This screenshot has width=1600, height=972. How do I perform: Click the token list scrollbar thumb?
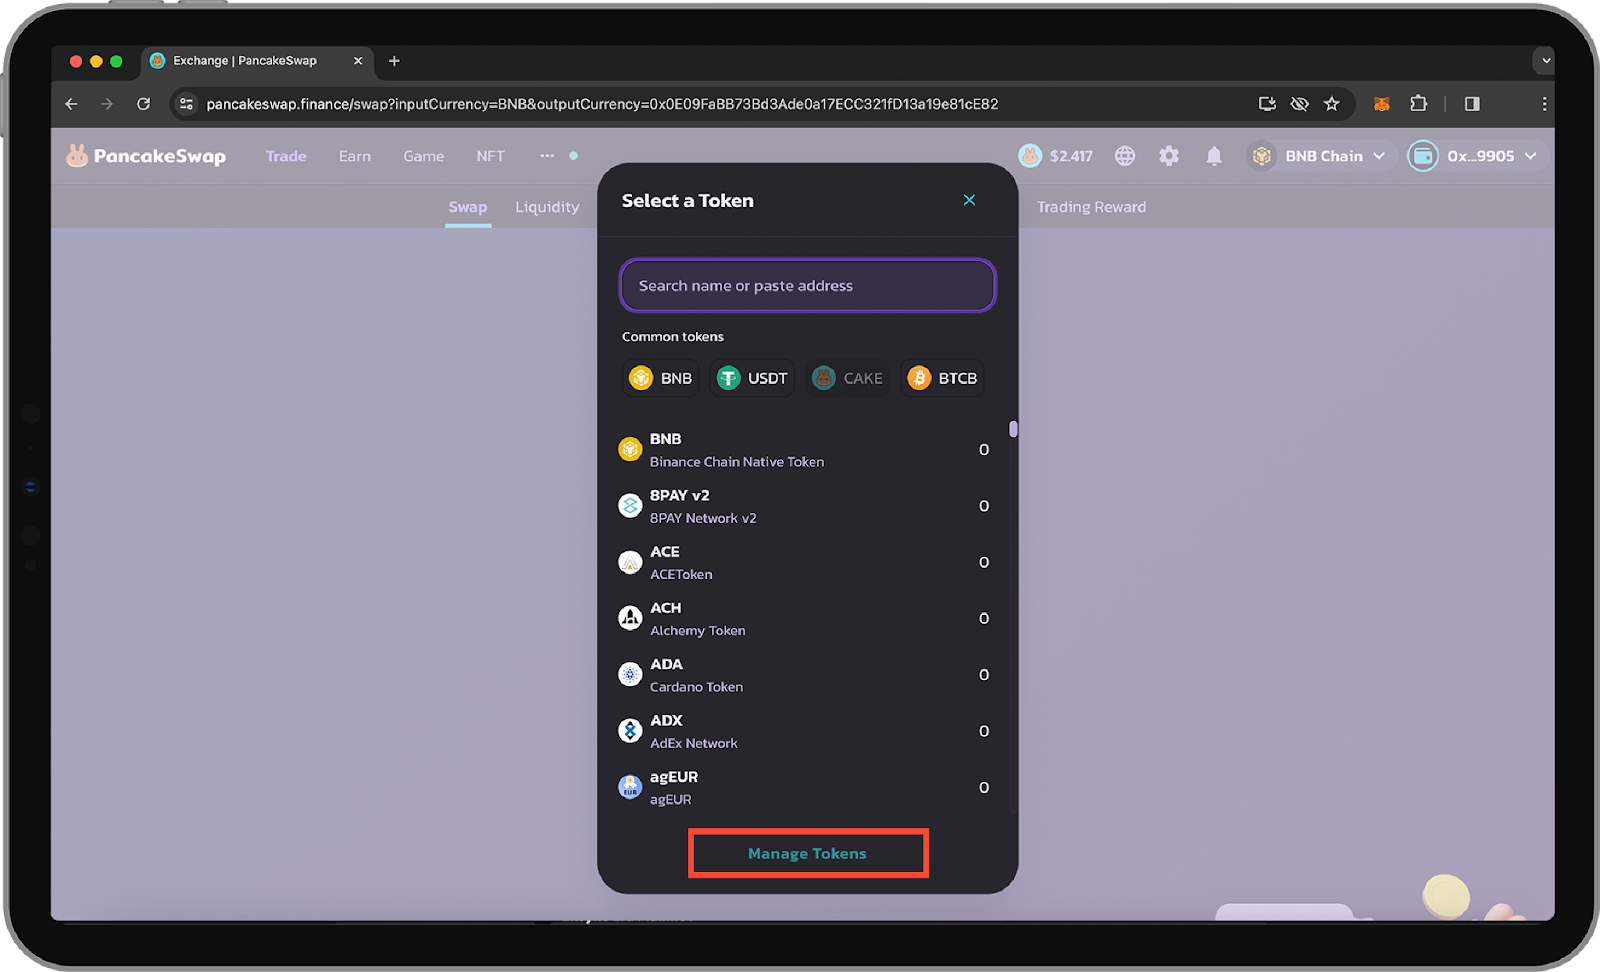point(1013,429)
